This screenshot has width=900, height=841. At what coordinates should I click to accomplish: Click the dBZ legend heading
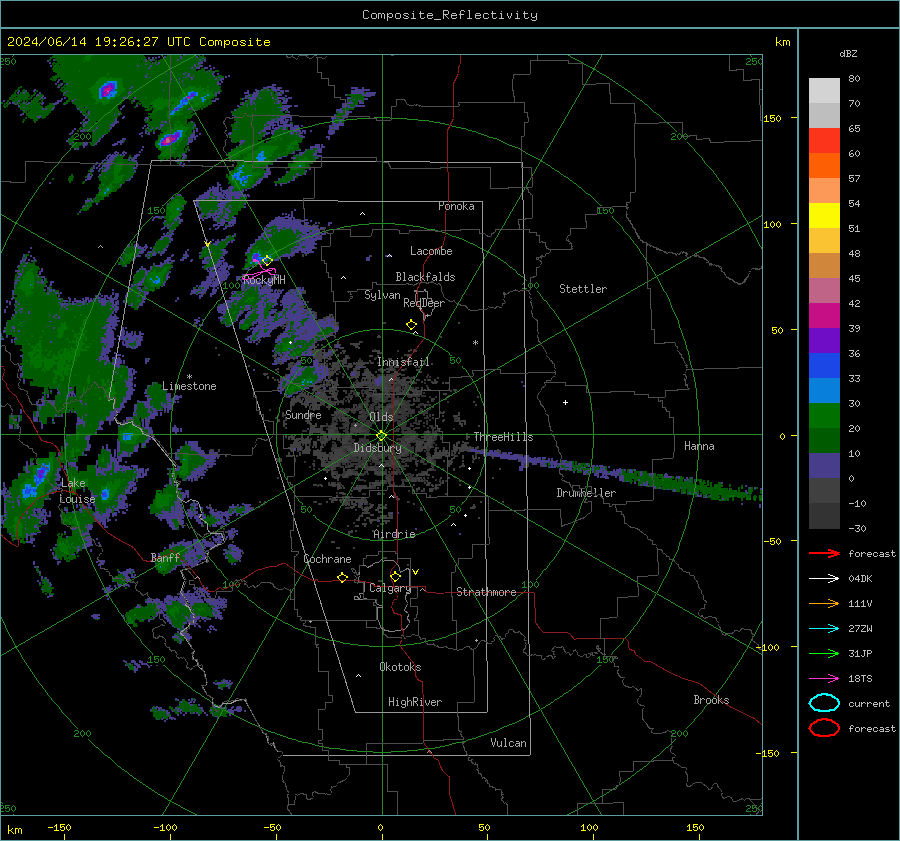point(848,54)
